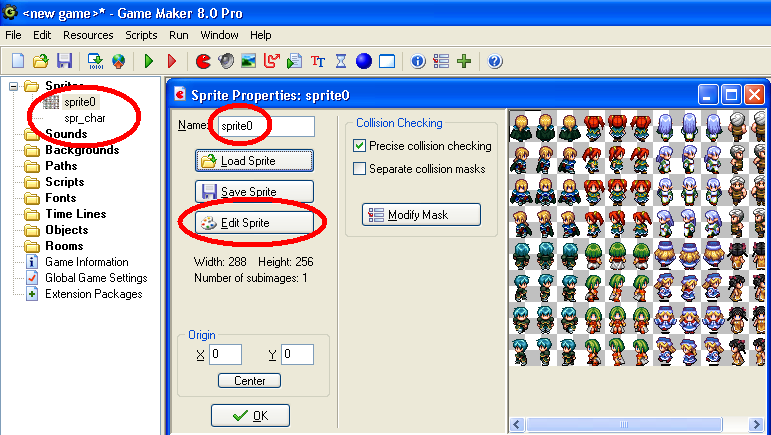
Task: Click the sprite preview image
Action: click(x=638, y=238)
